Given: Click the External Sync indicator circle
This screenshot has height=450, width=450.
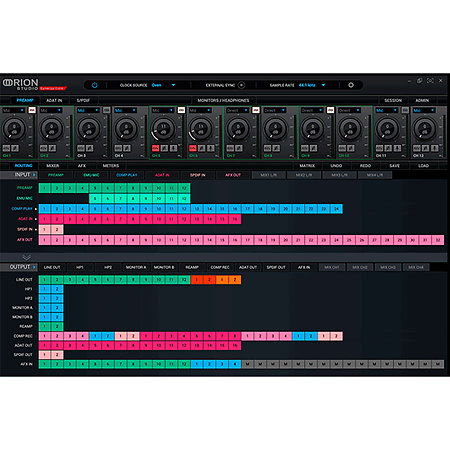Looking at the screenshot, I should point(241,85).
